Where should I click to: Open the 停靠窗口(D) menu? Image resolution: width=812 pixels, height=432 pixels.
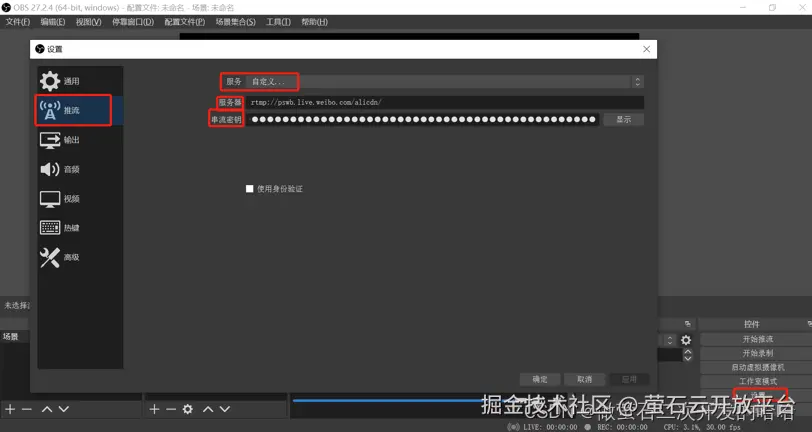click(x=133, y=22)
